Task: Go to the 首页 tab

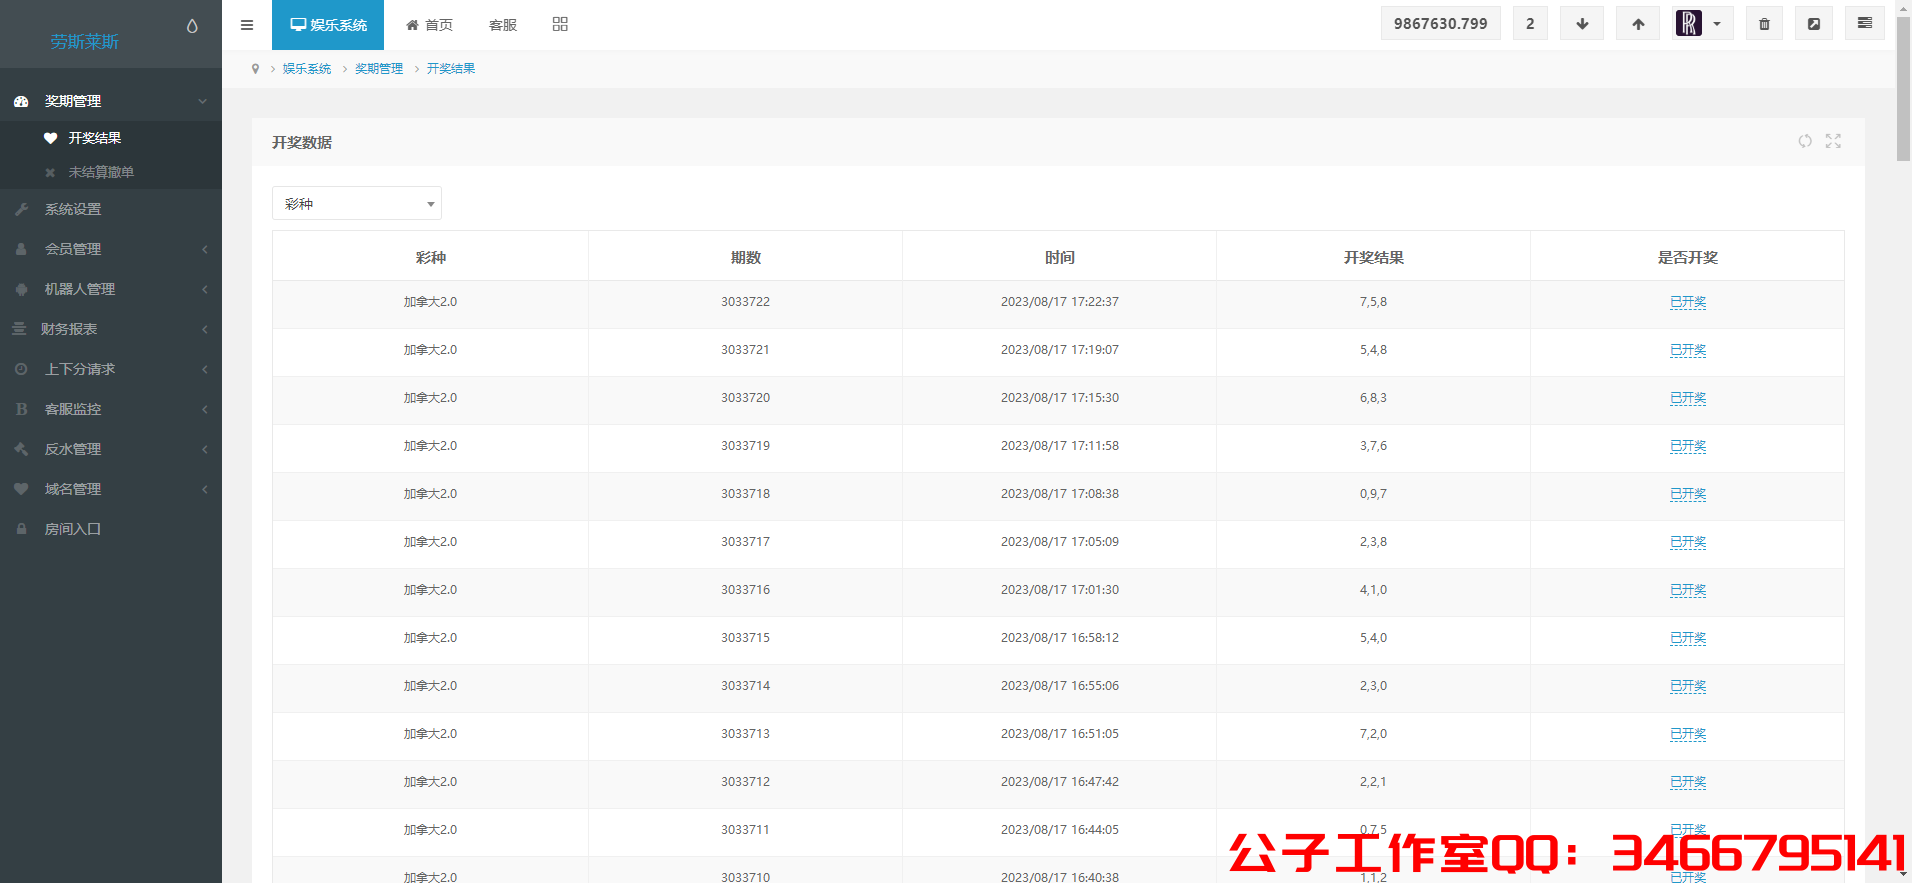Action: (x=429, y=25)
